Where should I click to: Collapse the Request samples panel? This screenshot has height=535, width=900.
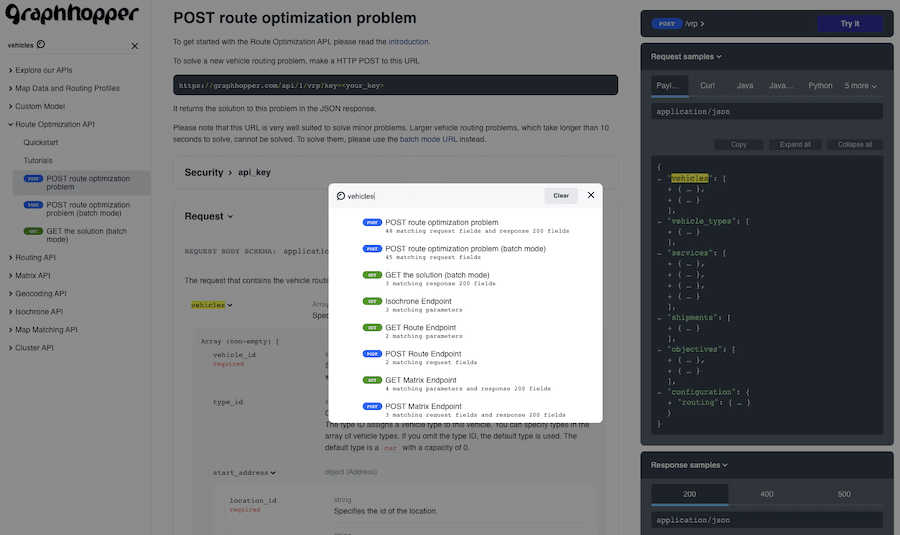point(686,57)
